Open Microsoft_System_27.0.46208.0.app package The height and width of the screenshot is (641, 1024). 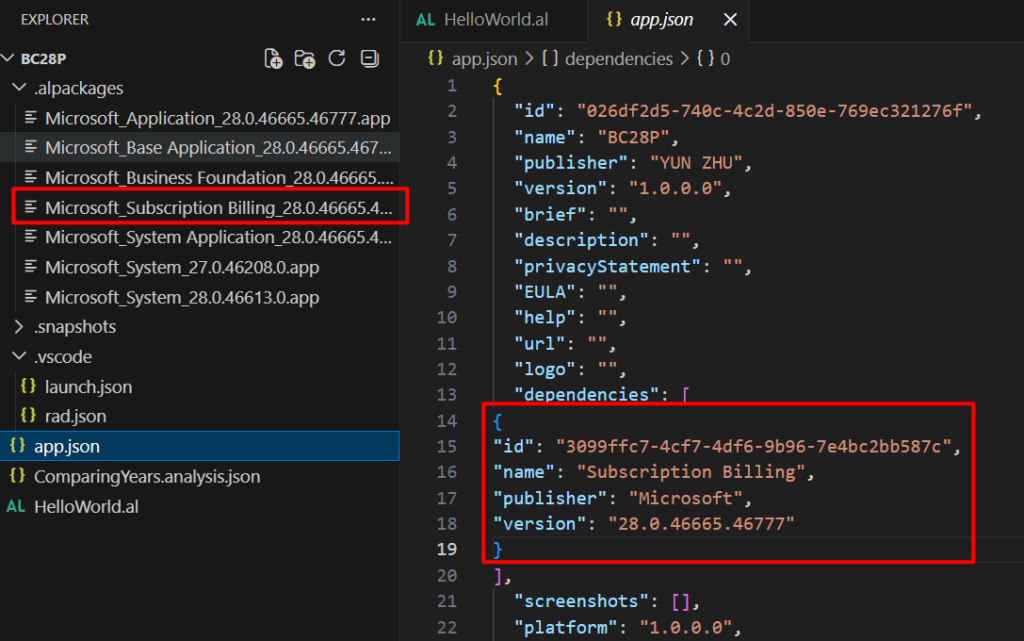pyautogui.click(x=182, y=268)
